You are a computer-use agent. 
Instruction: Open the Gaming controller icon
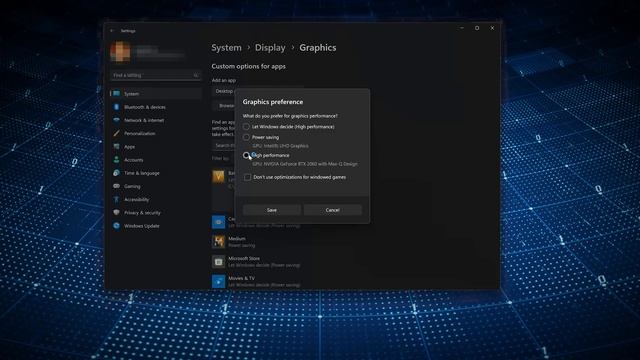(116, 186)
